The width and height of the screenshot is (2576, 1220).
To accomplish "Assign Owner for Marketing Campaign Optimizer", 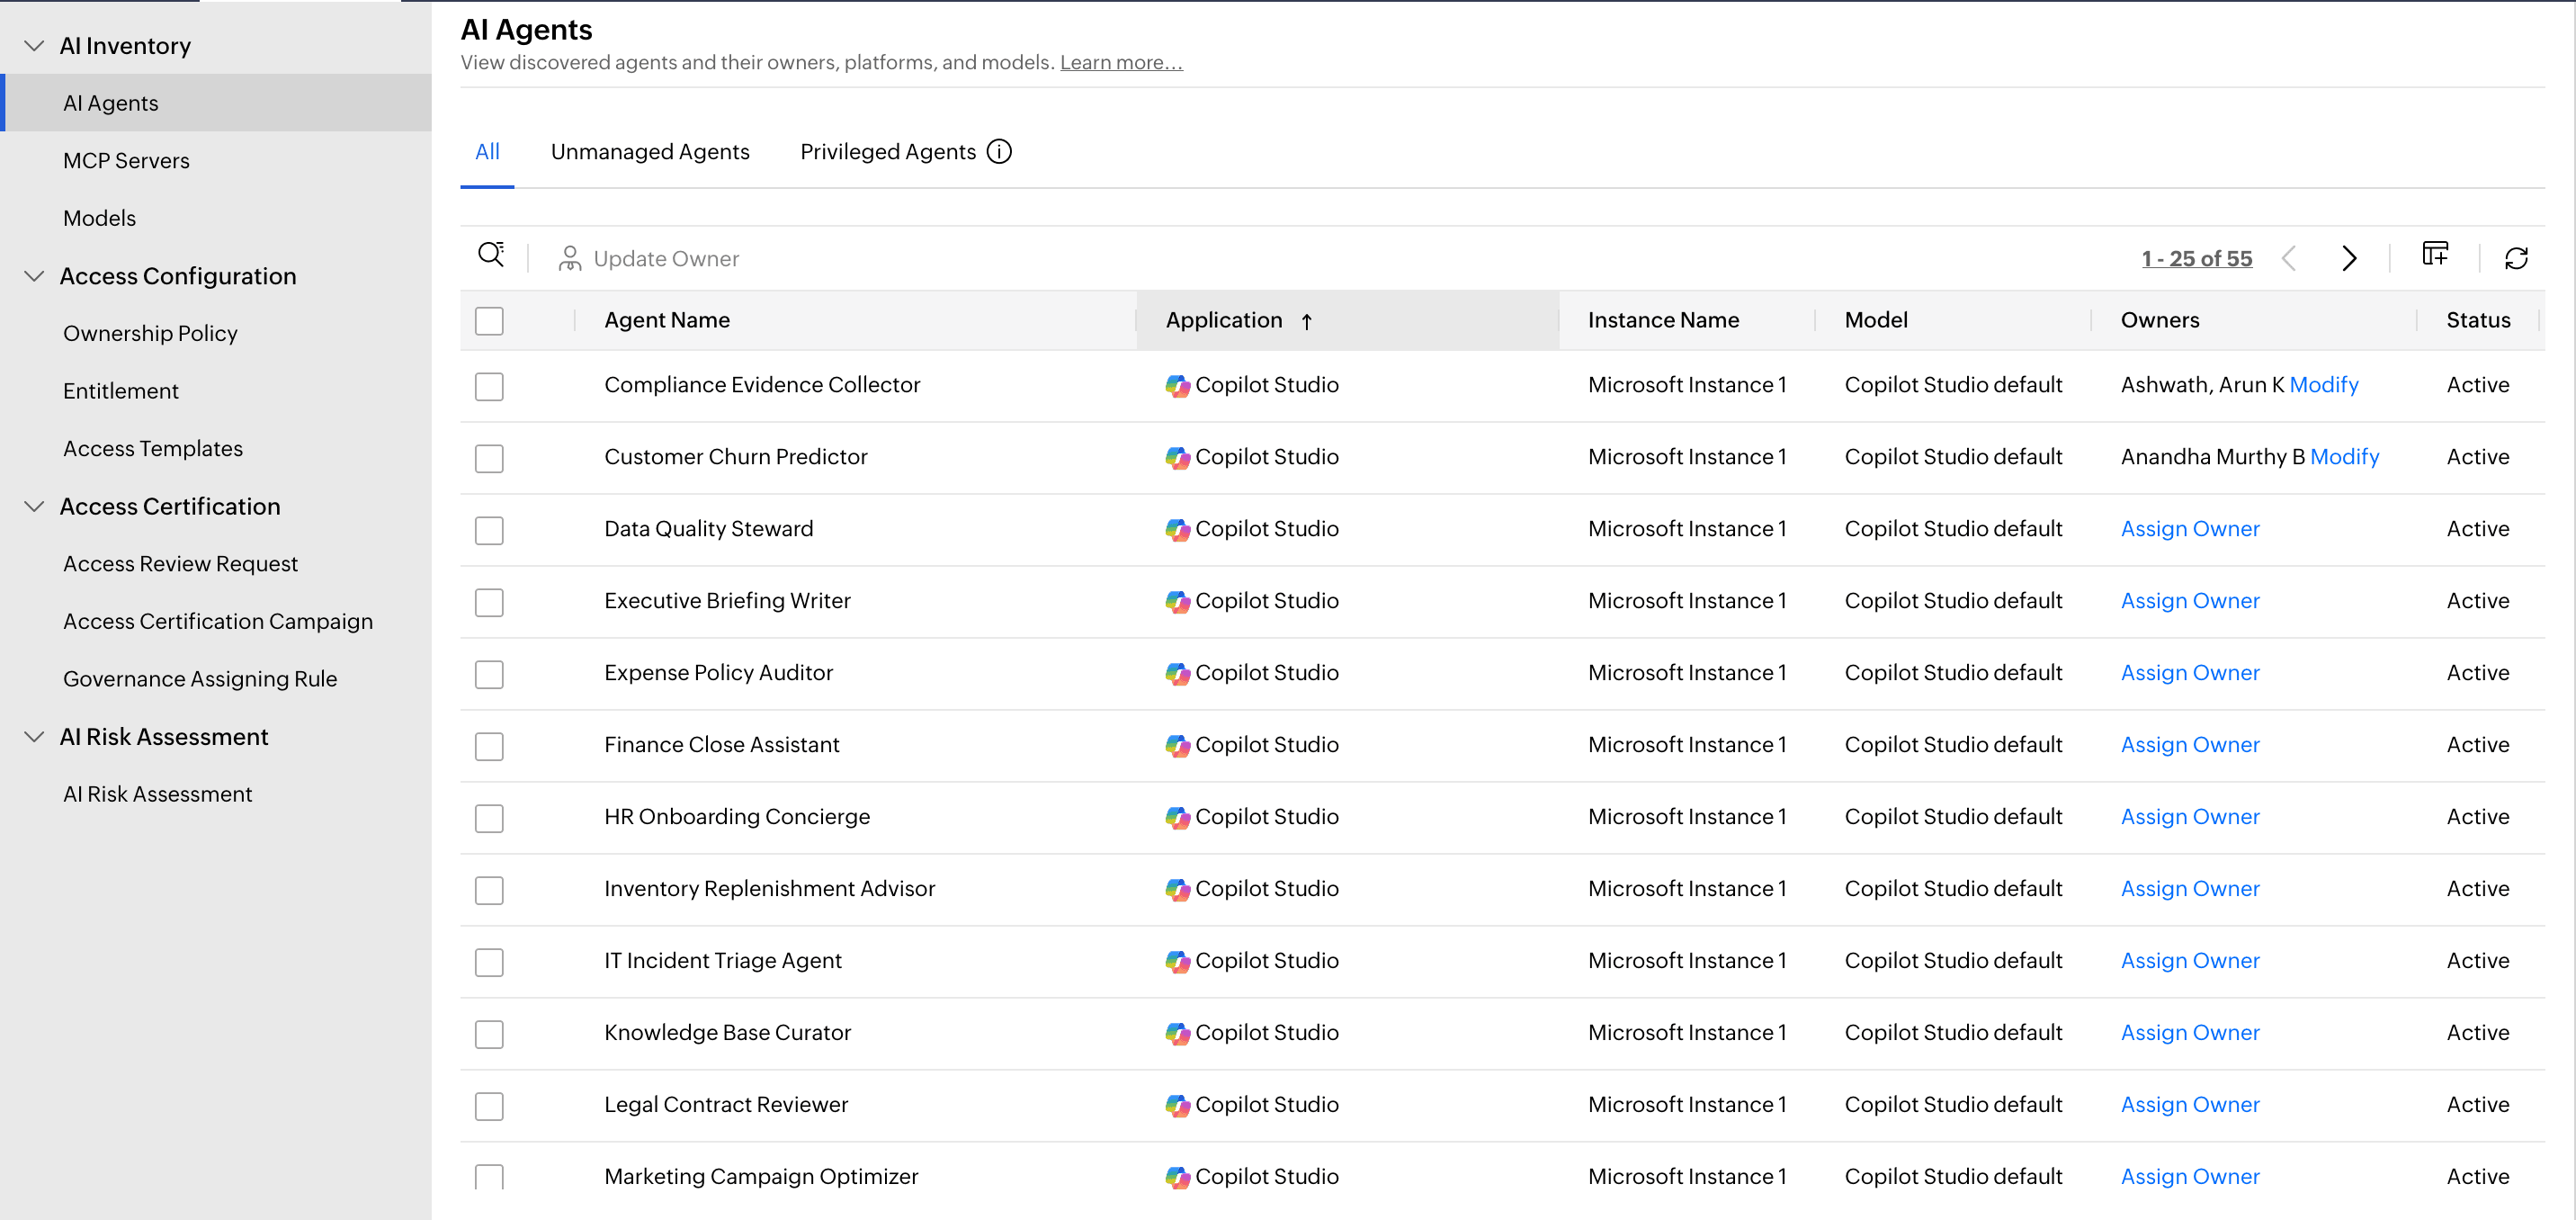I will pos(2190,1177).
